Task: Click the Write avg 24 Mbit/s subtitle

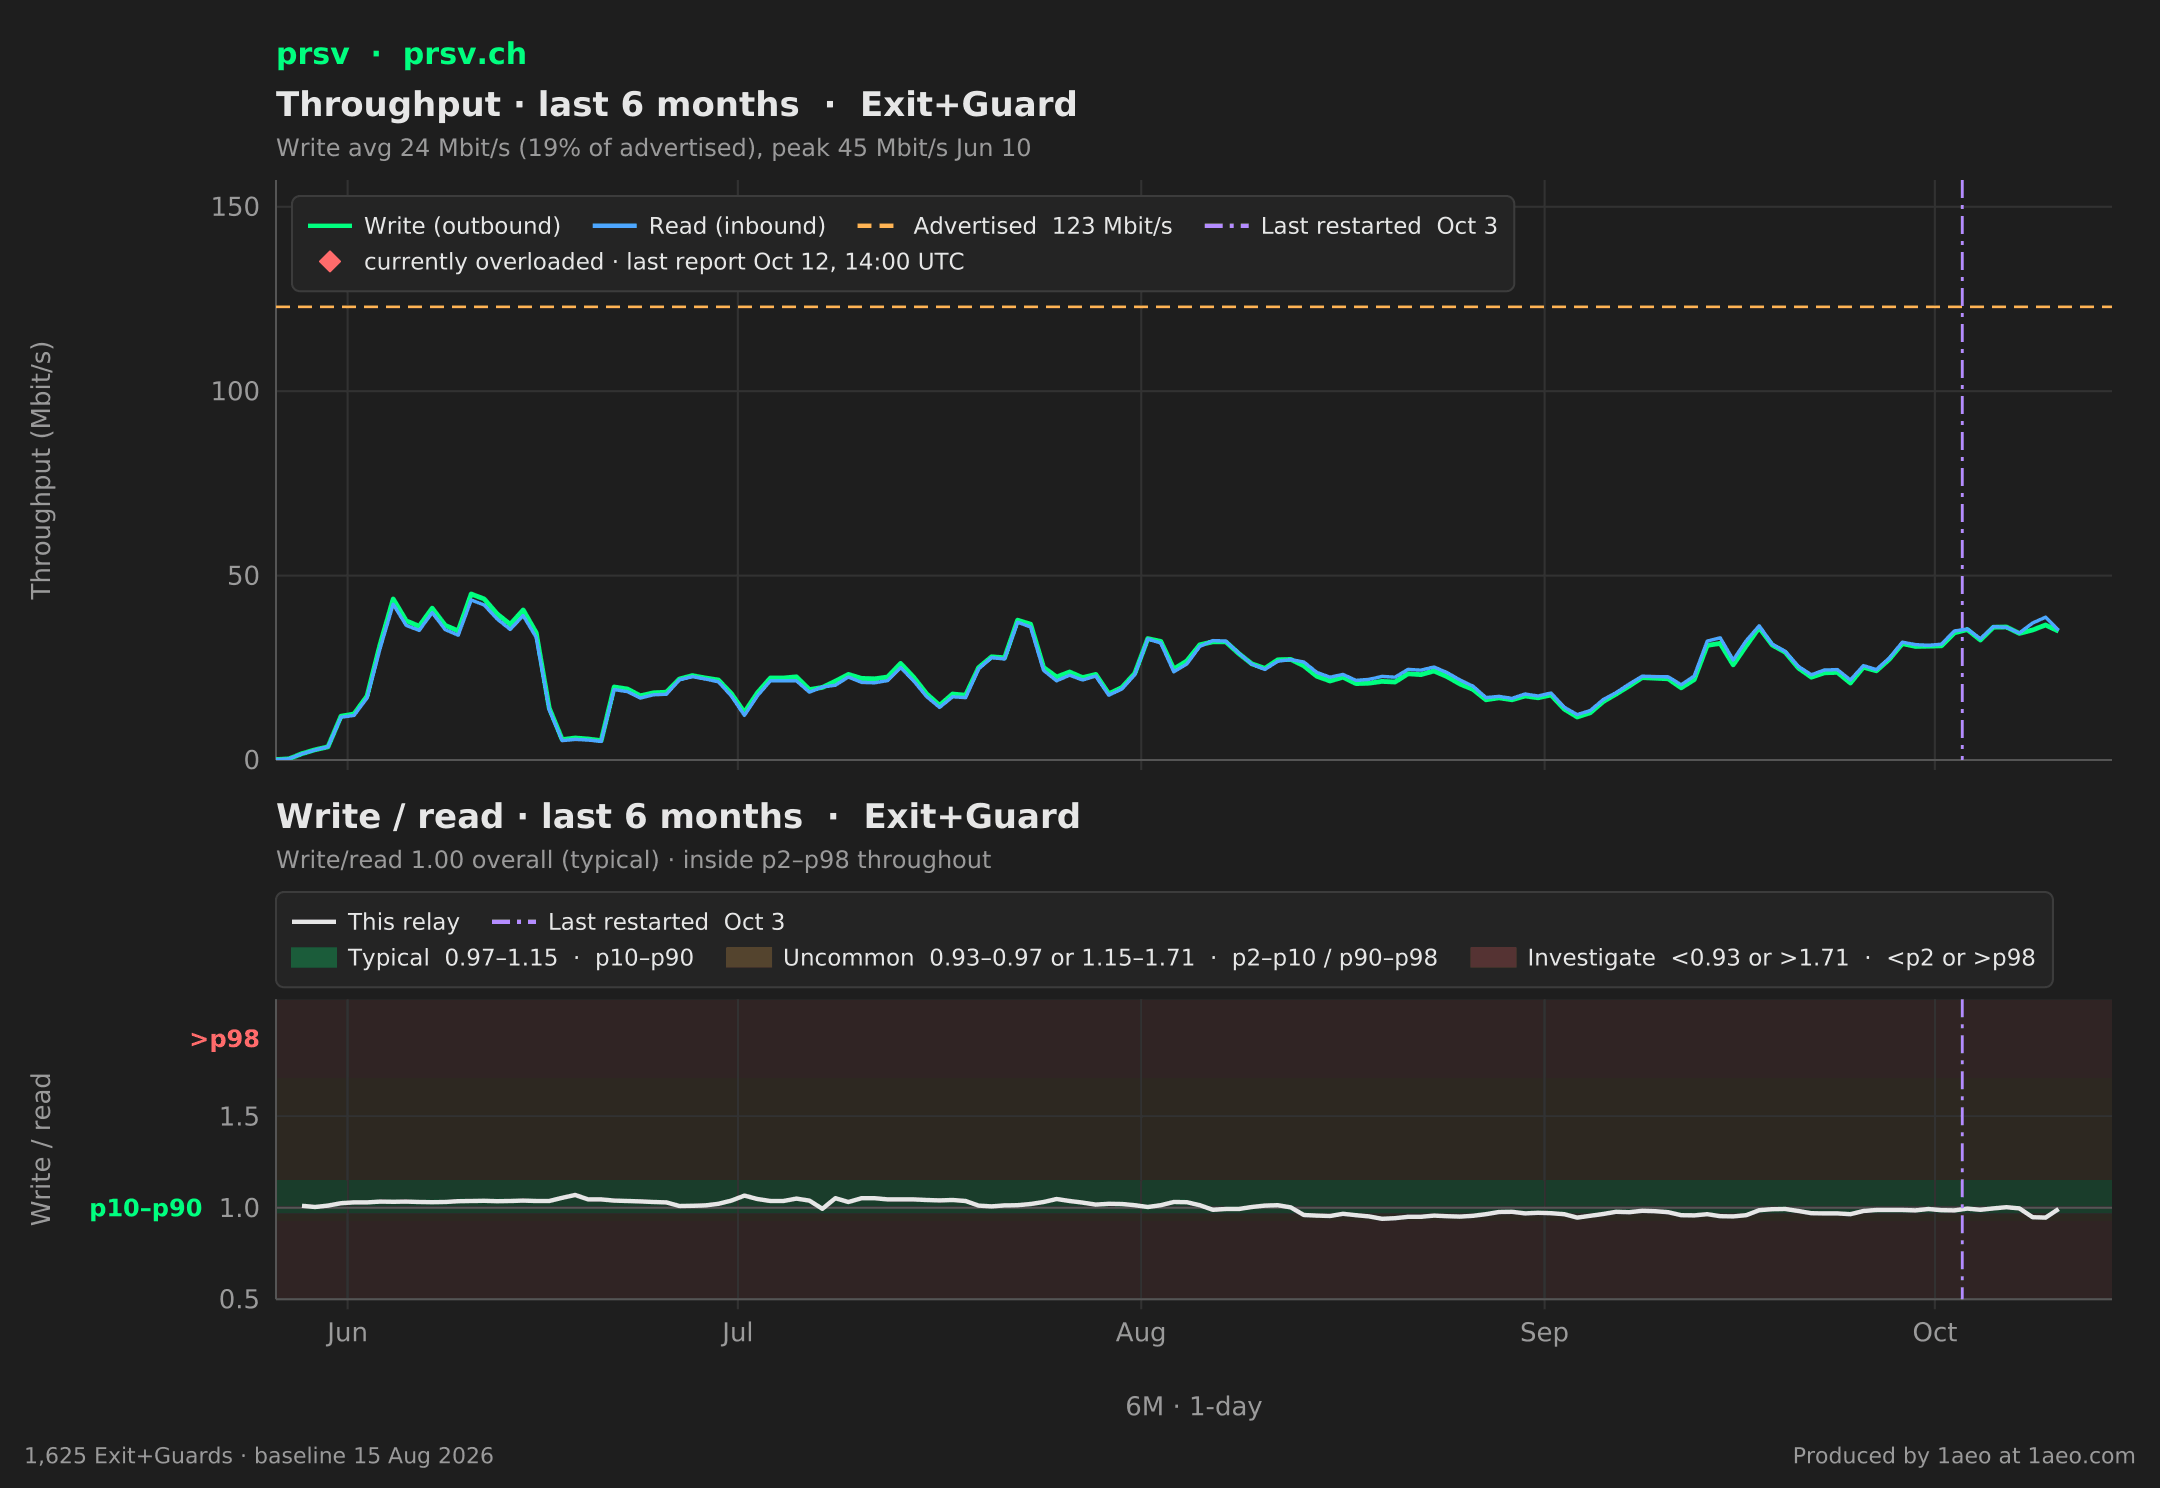Action: click(x=653, y=148)
